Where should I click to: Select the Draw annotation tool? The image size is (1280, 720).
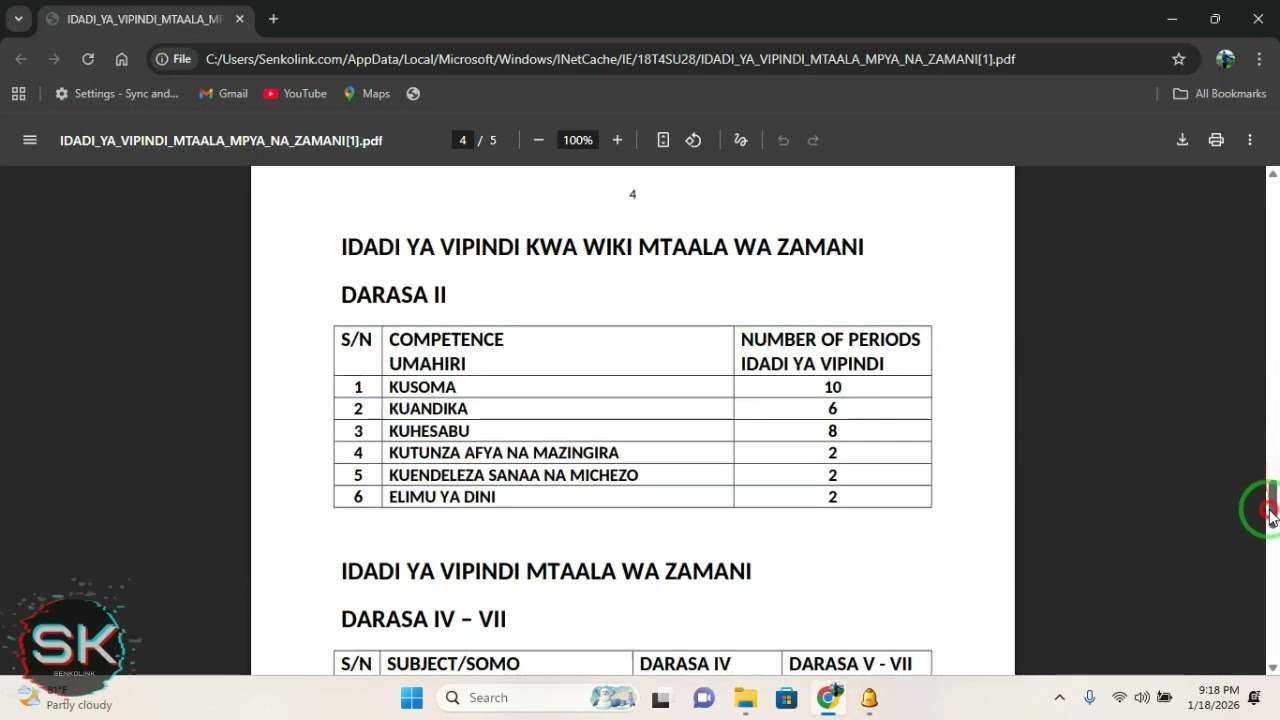(x=741, y=140)
